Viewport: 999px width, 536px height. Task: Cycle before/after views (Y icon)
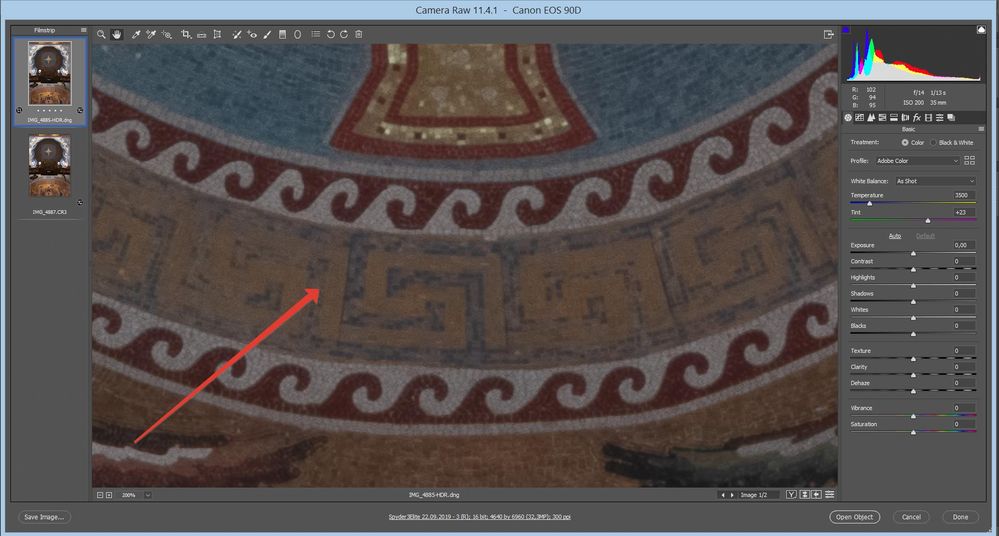click(x=791, y=495)
